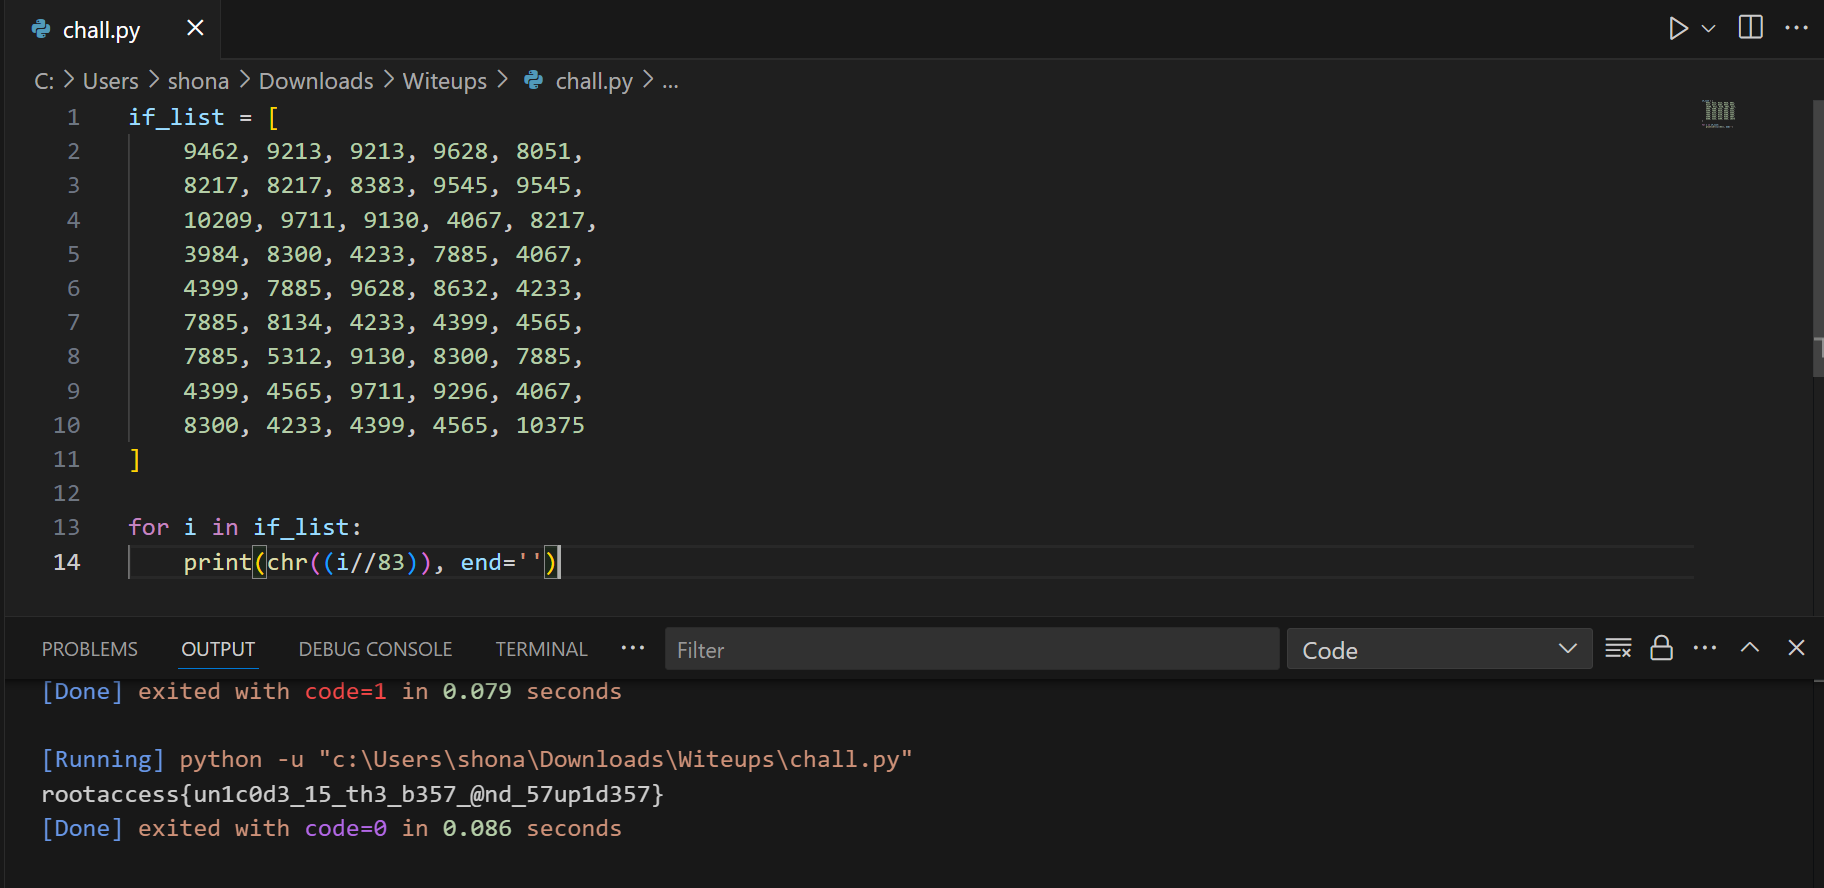Select the chall.py editor tab
Screen dimensions: 1824x888
112,29
